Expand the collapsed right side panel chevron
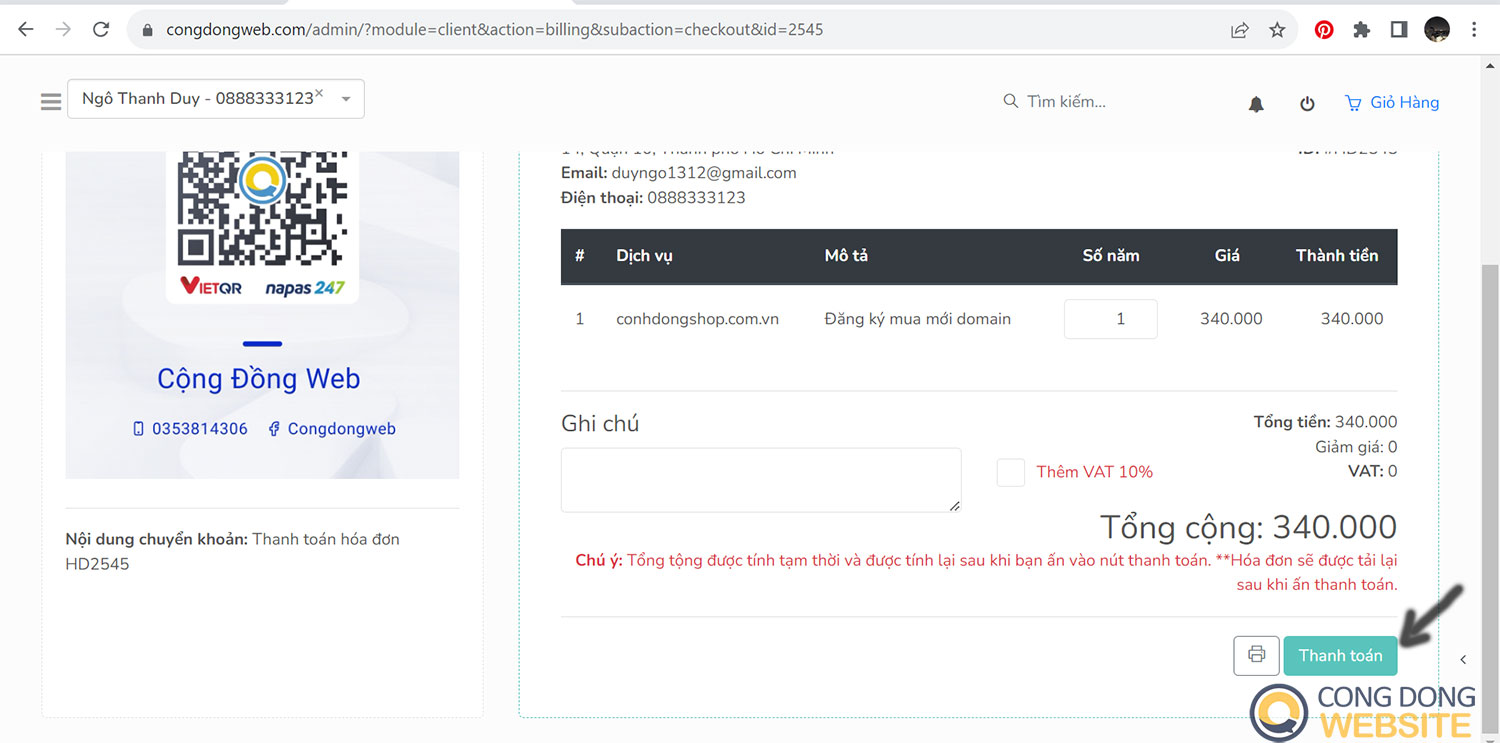Viewport: 1500px width, 743px height. click(x=1463, y=659)
